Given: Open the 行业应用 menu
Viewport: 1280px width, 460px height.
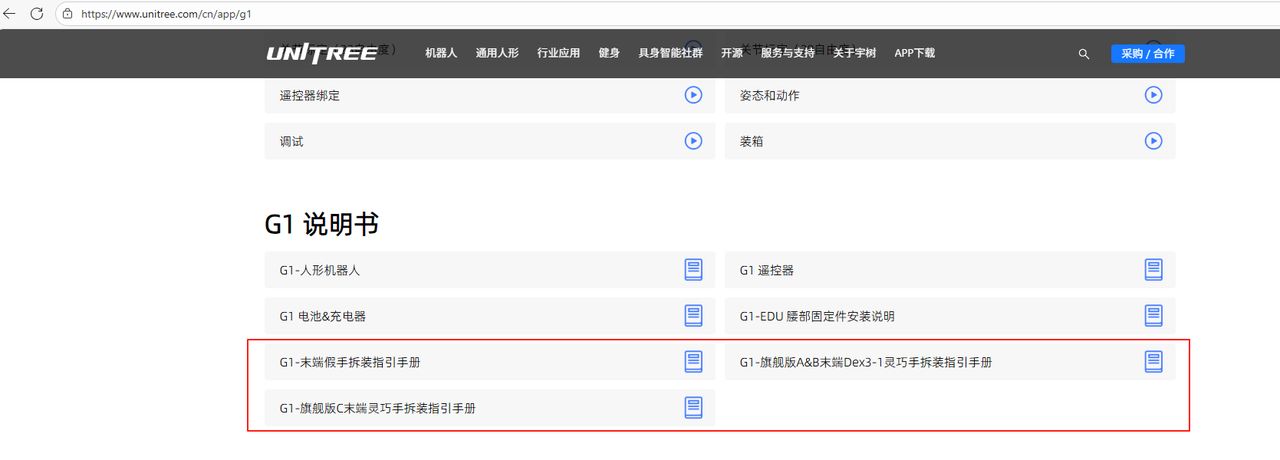Looking at the screenshot, I should pos(558,53).
